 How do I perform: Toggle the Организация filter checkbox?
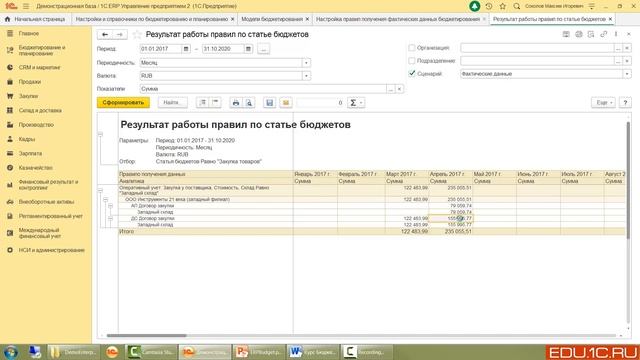click(x=412, y=48)
